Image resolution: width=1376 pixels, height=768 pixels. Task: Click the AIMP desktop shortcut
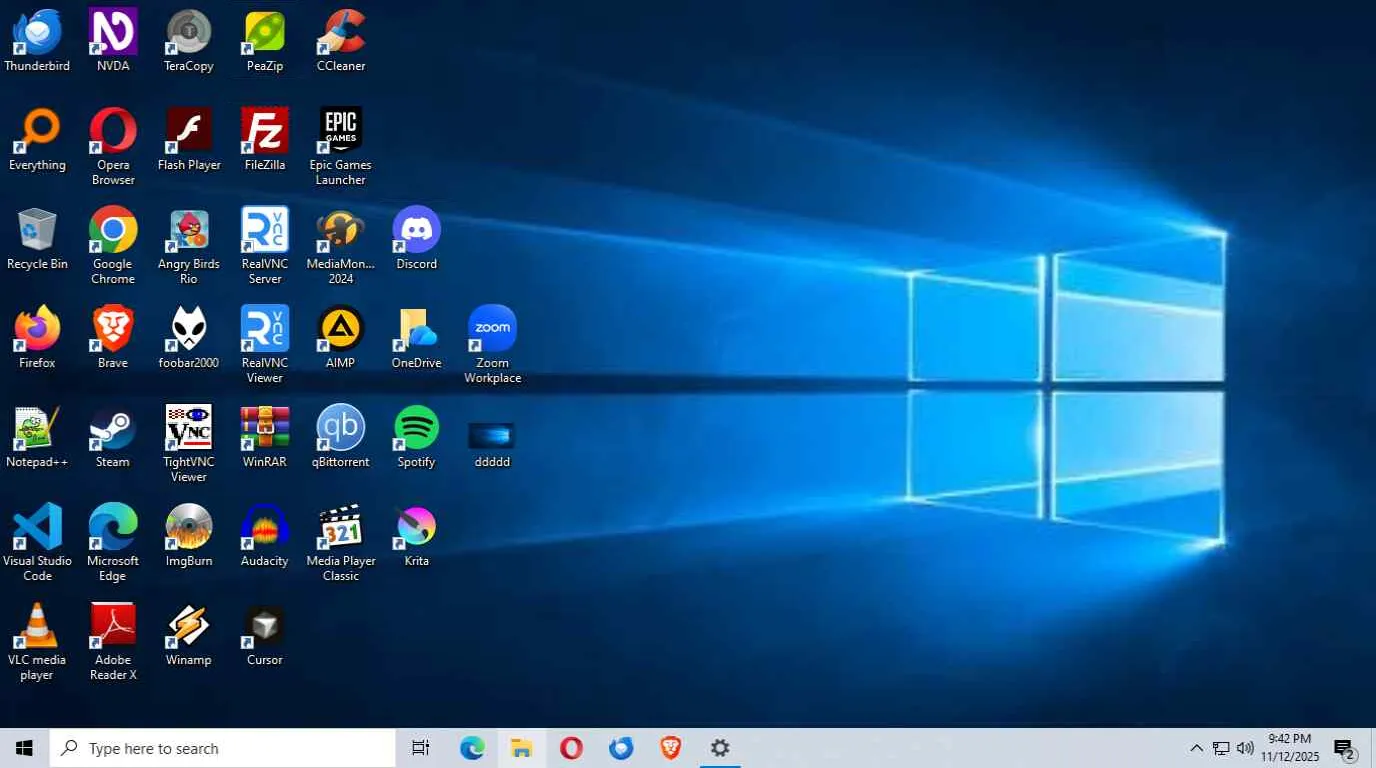coord(341,338)
